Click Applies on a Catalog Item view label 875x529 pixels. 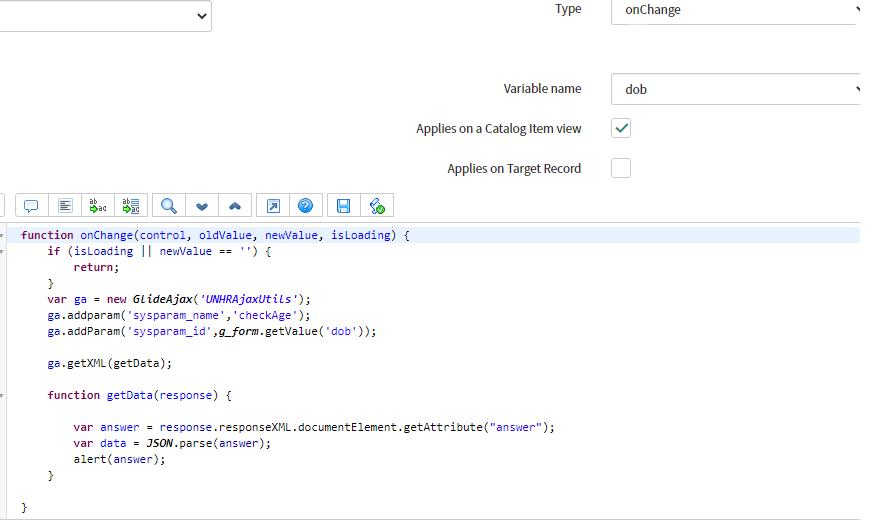[x=498, y=129]
